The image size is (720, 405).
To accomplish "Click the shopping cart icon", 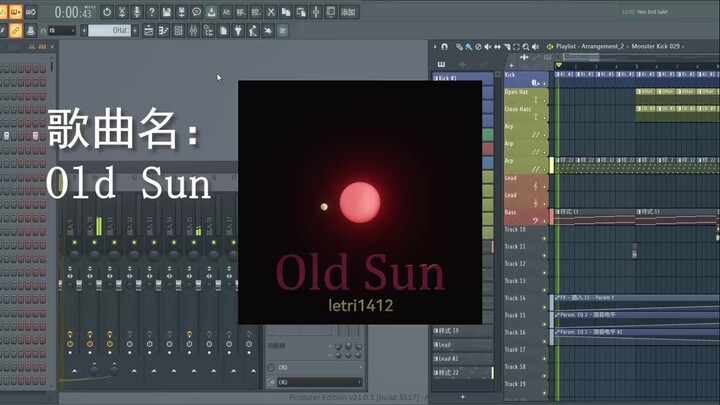I will 282,31.
